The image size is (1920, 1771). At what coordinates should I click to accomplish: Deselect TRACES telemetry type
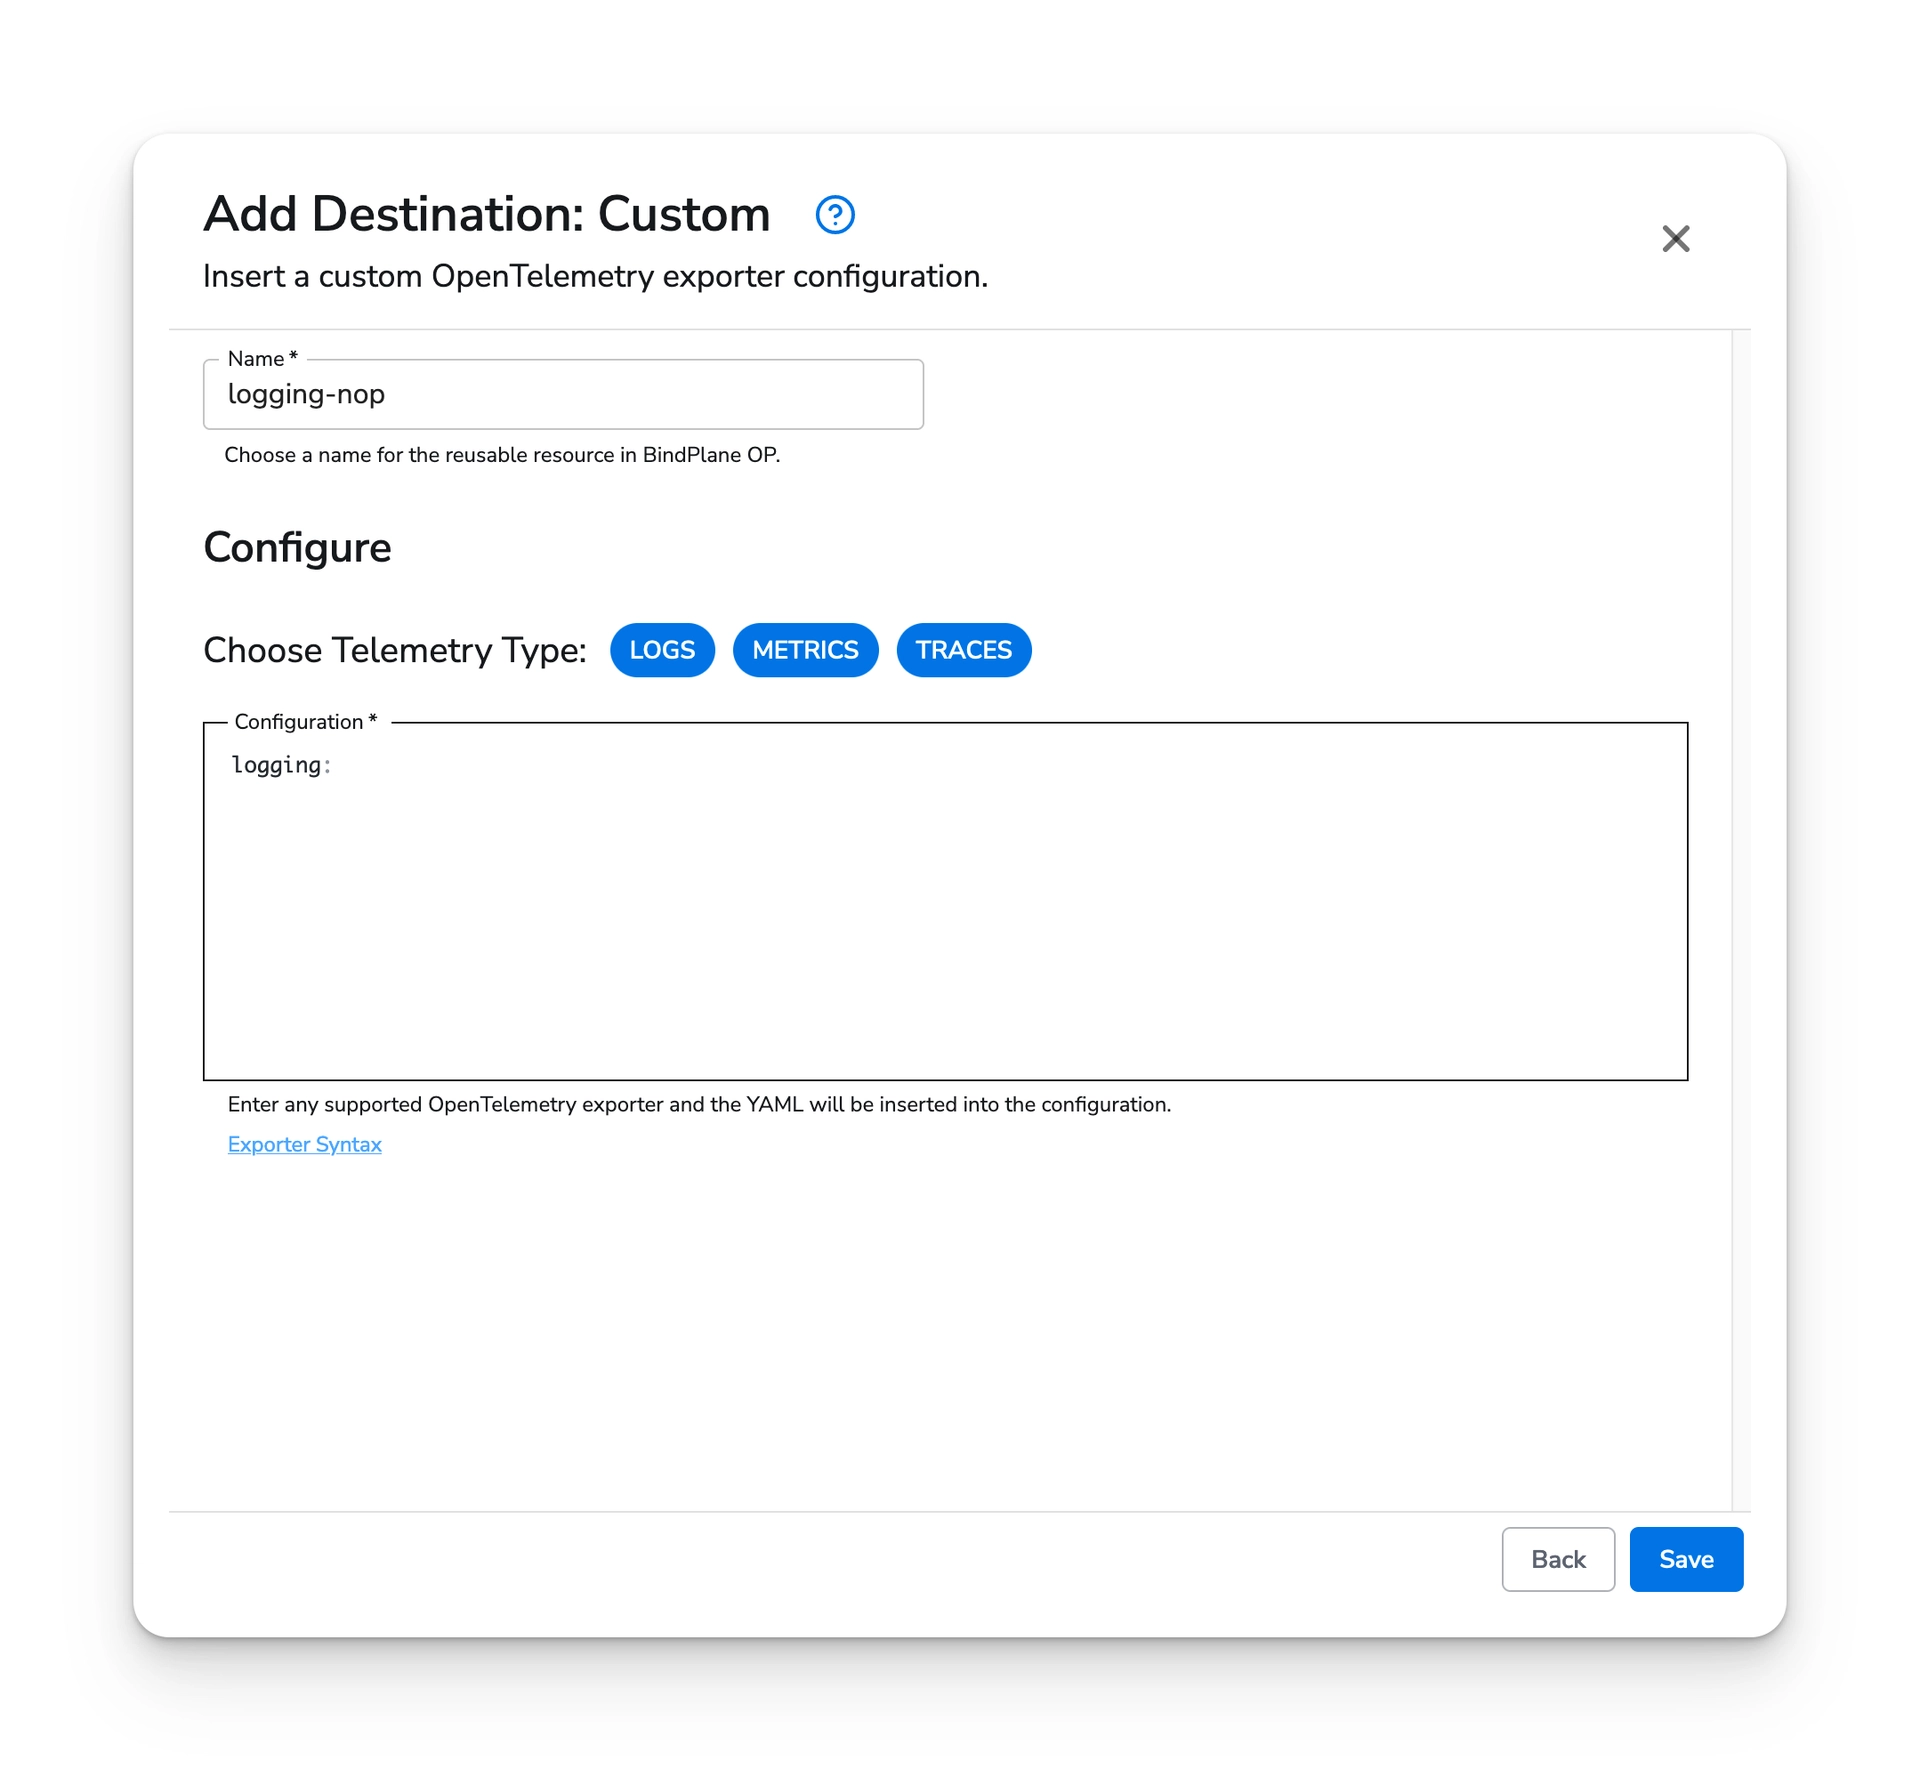click(963, 650)
